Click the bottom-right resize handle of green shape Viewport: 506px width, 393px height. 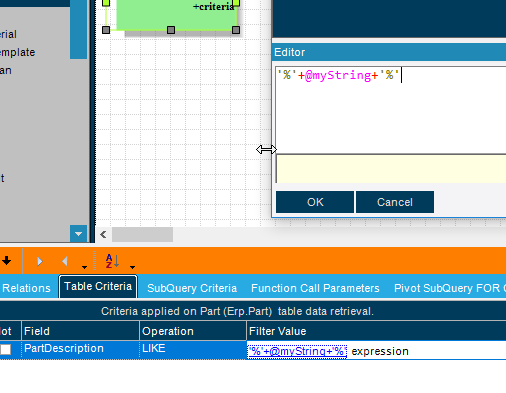[236, 30]
